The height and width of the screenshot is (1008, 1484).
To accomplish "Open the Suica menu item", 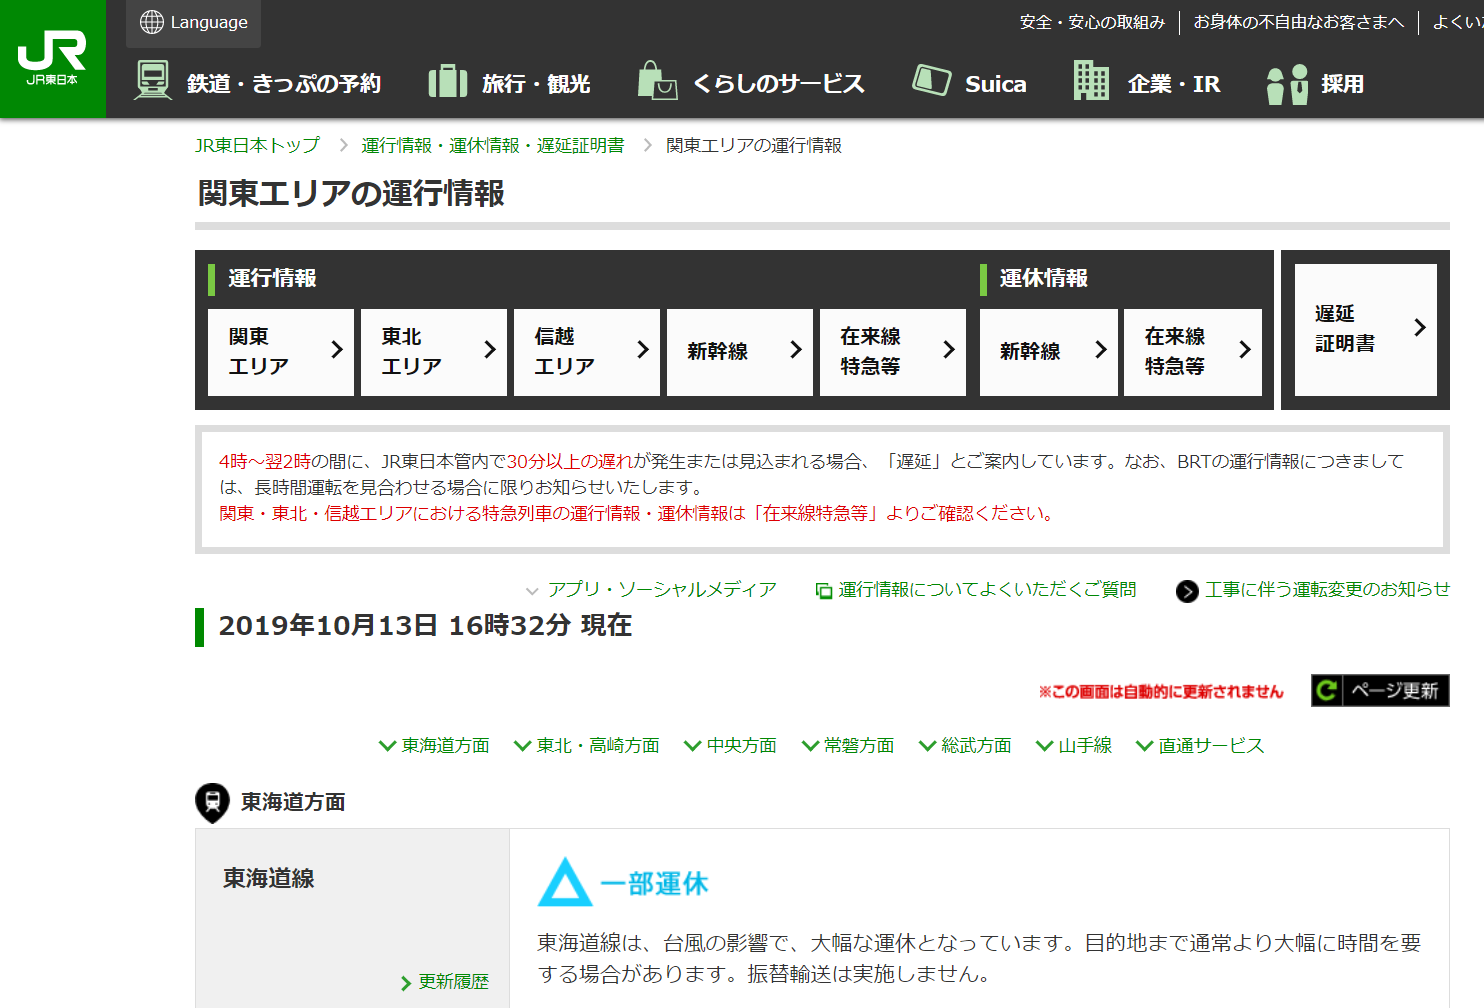I will point(969,83).
